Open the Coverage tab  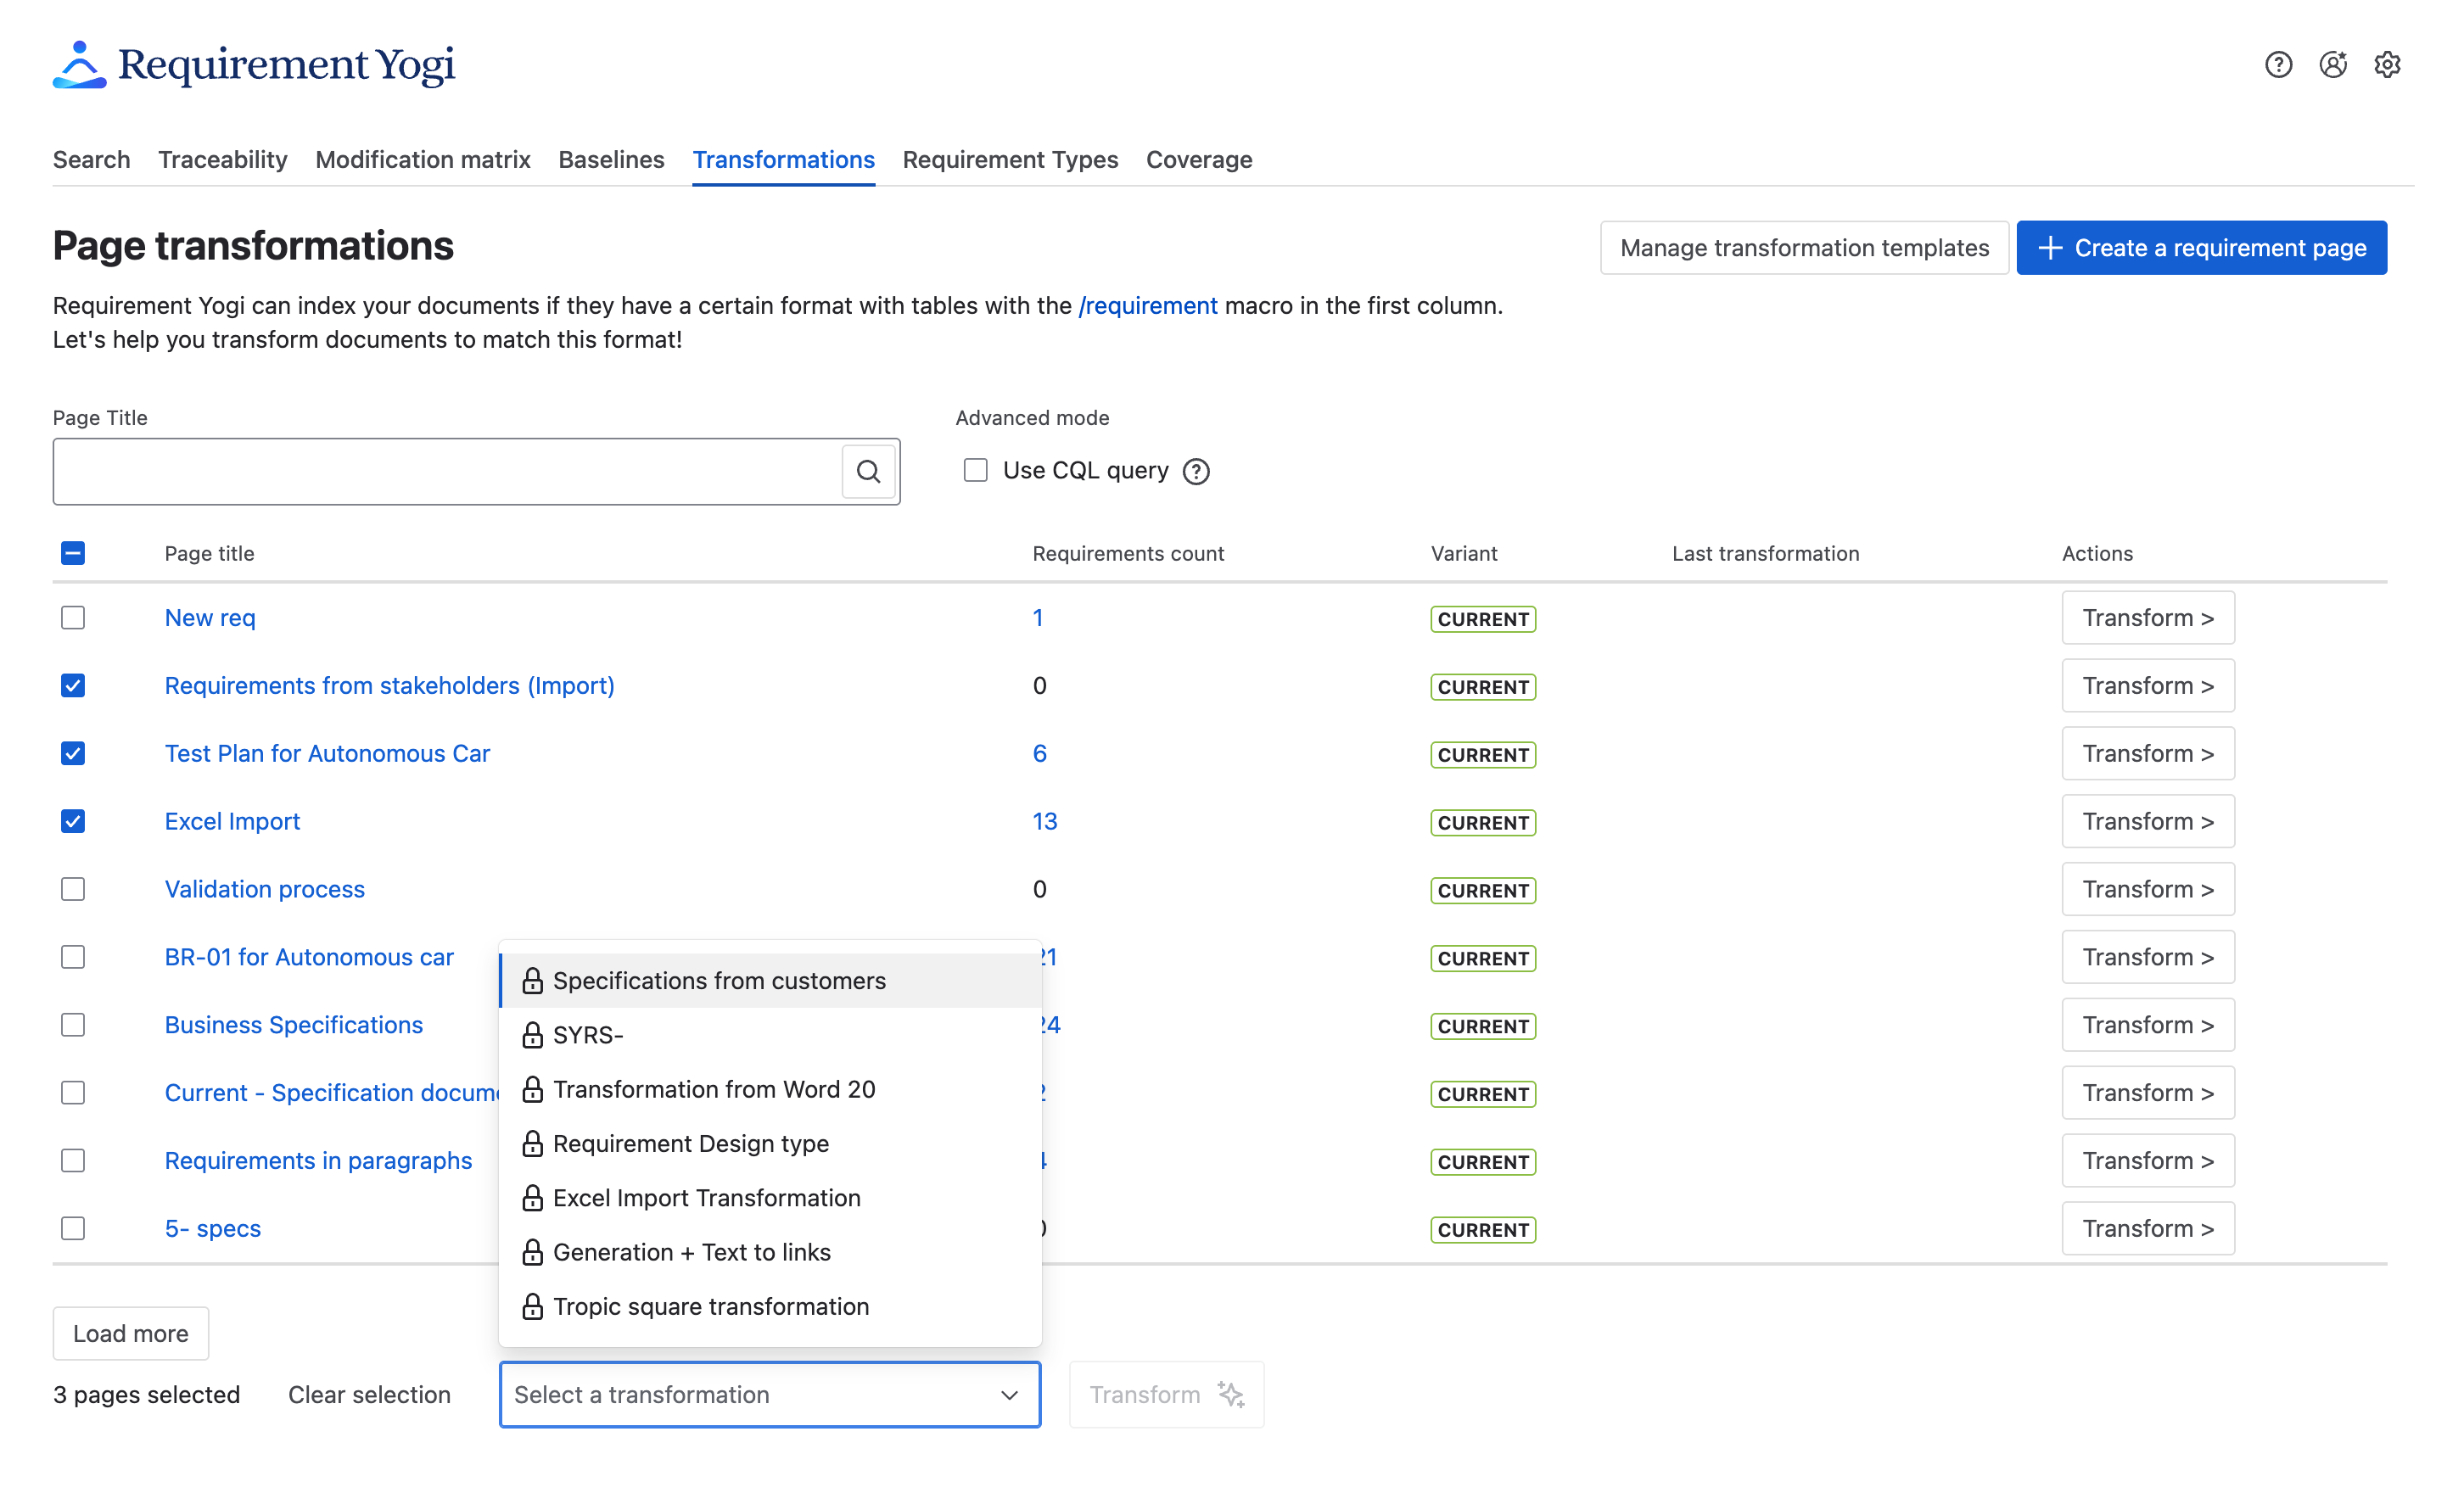pyautogui.click(x=1198, y=160)
